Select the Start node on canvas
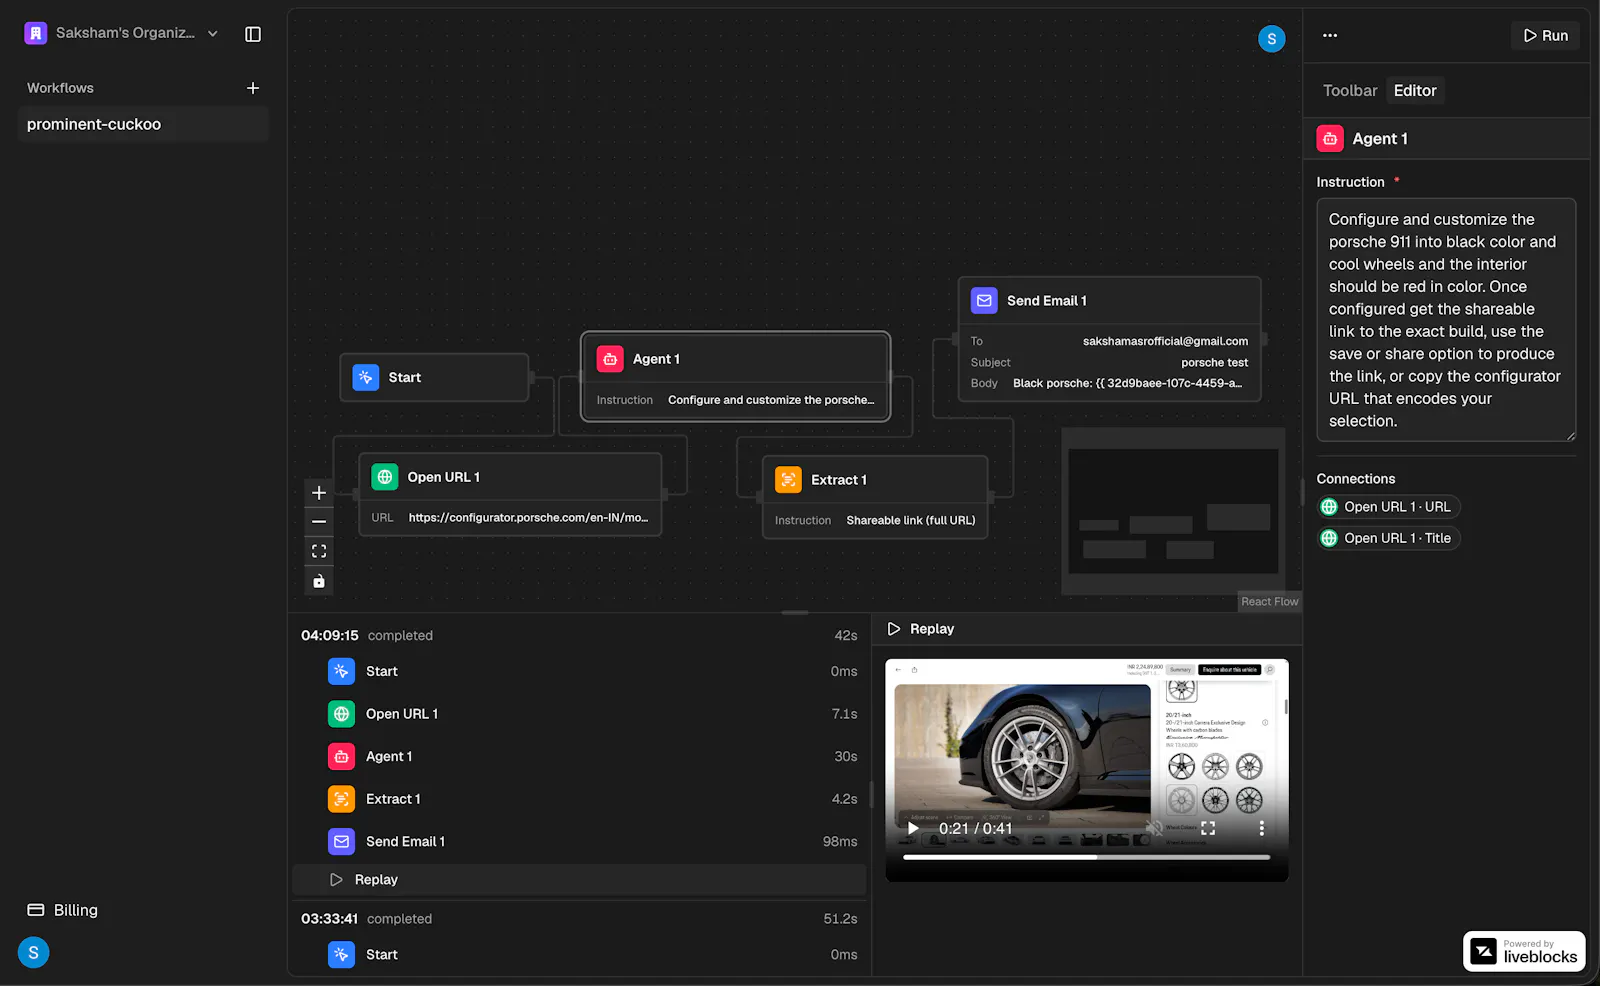1600x986 pixels. [x=434, y=377]
